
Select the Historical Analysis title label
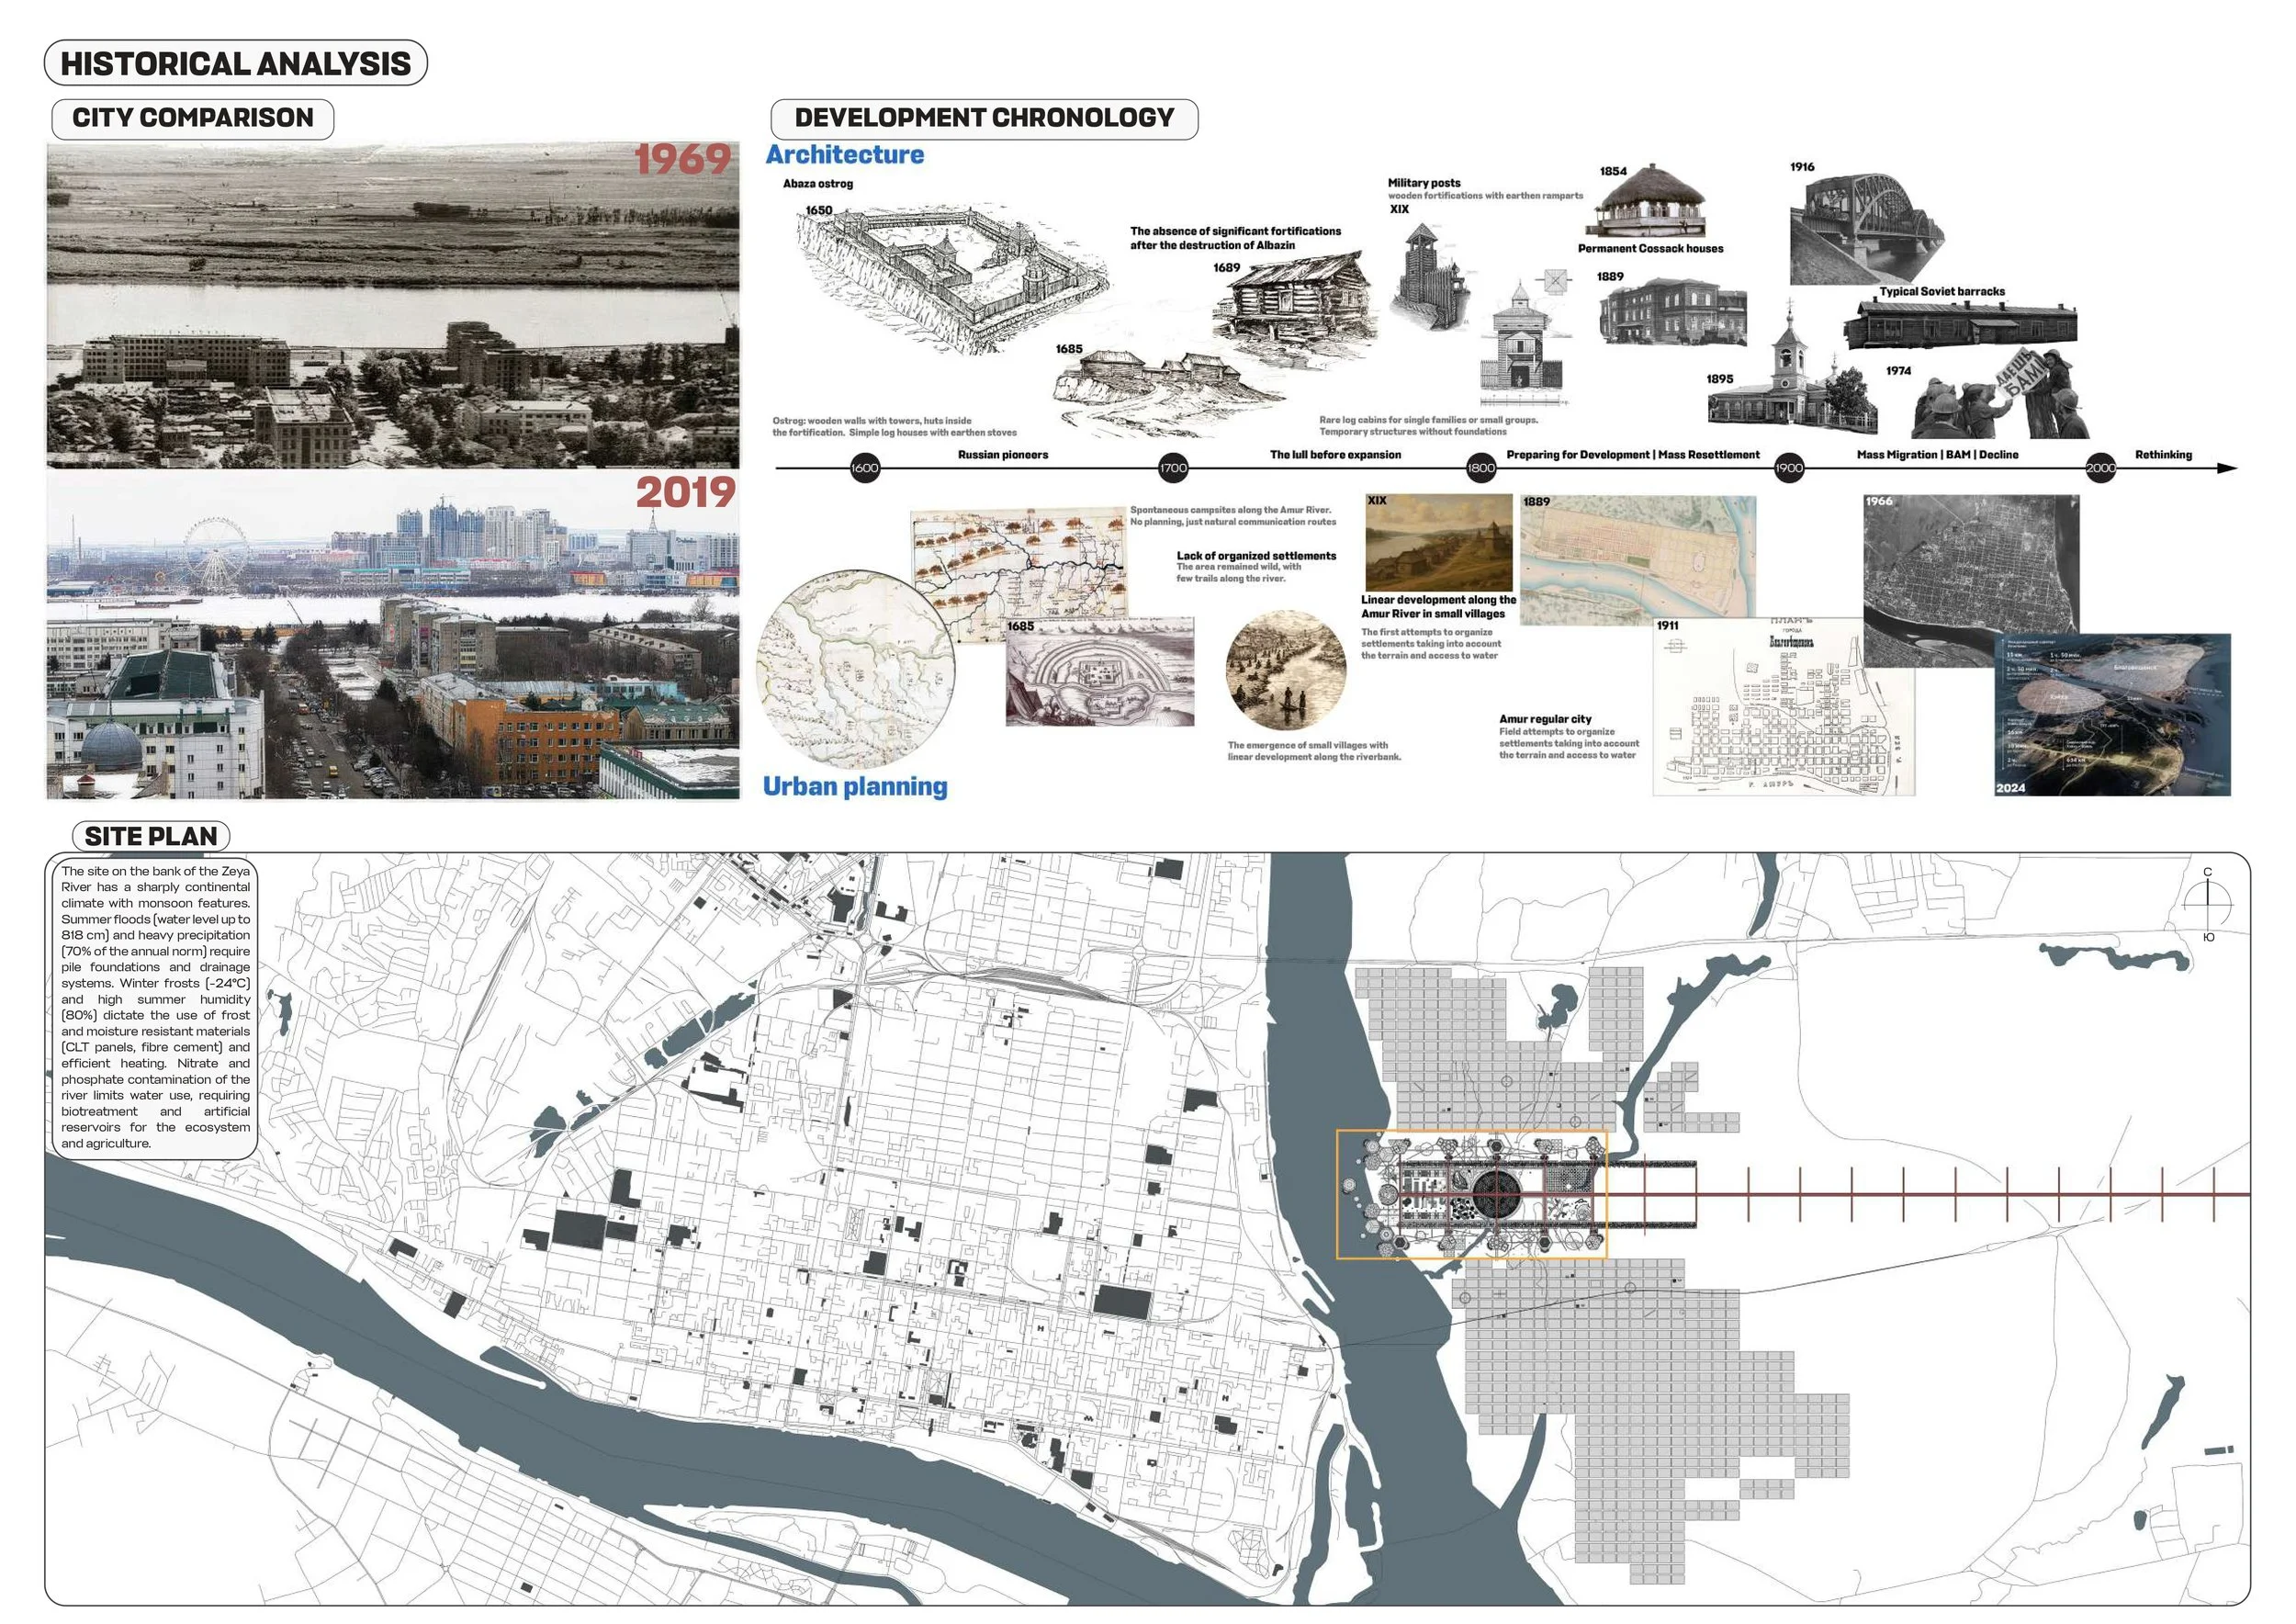click(236, 63)
